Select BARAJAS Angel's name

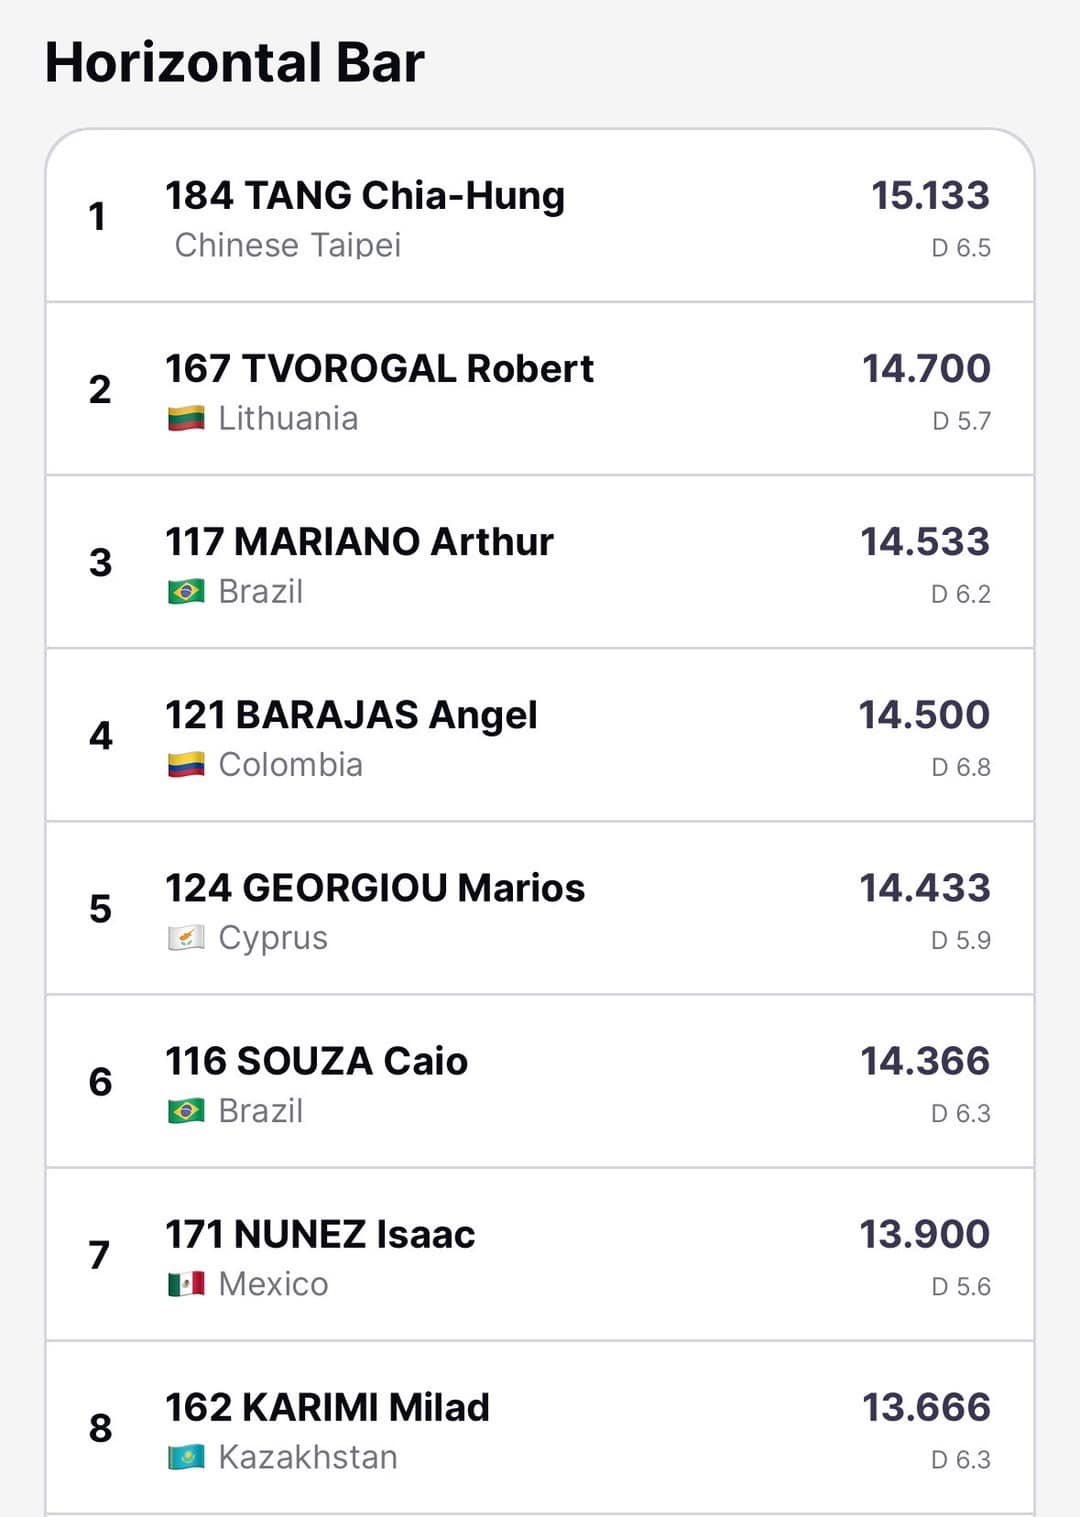coord(351,715)
